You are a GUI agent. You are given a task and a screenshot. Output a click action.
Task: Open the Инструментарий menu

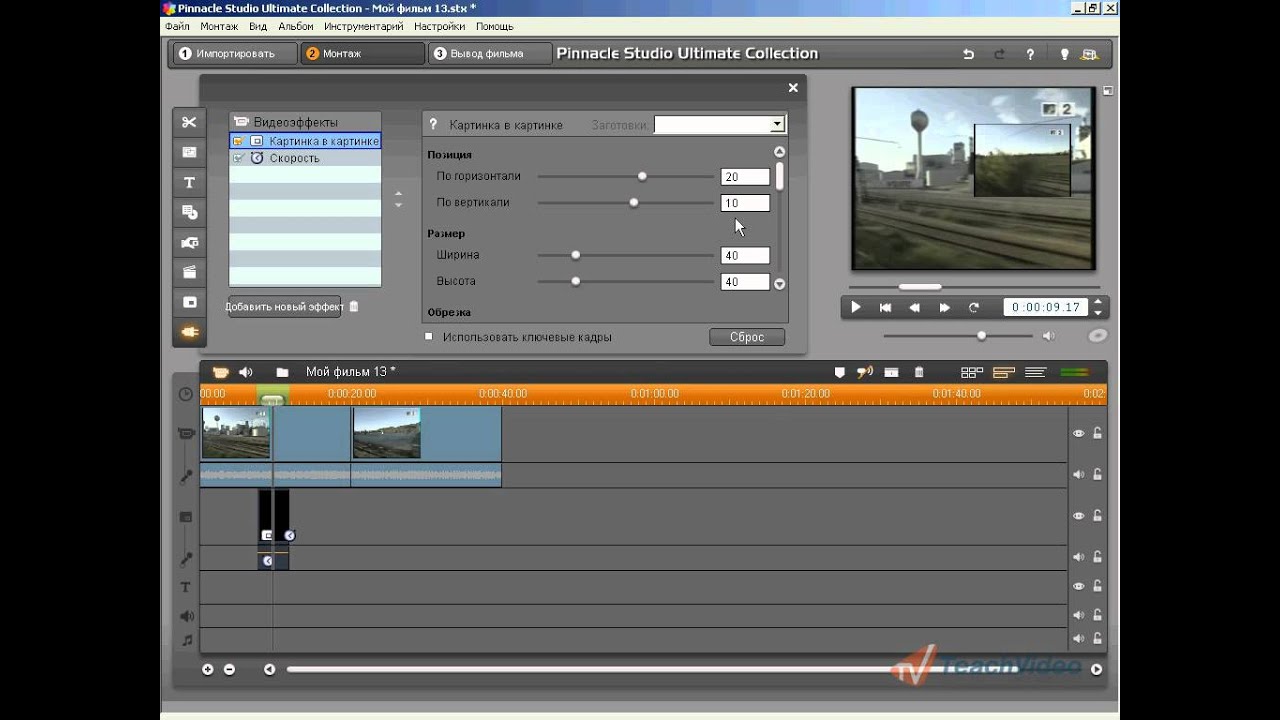click(x=364, y=26)
